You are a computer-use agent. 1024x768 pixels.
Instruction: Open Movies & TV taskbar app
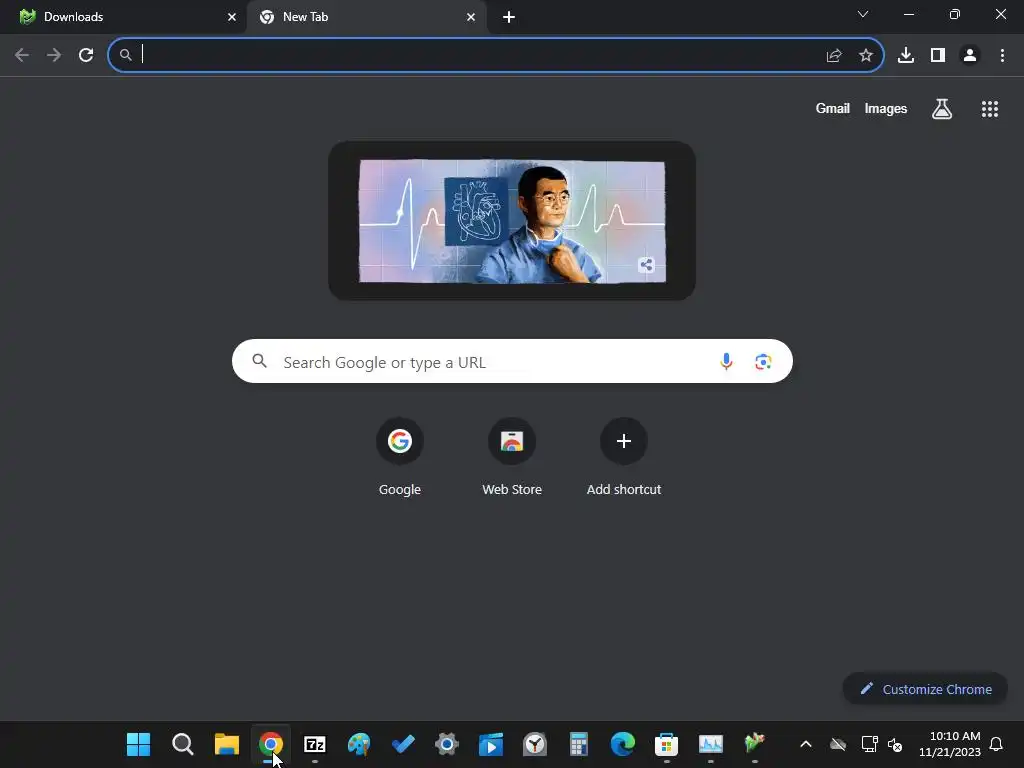tap(491, 744)
